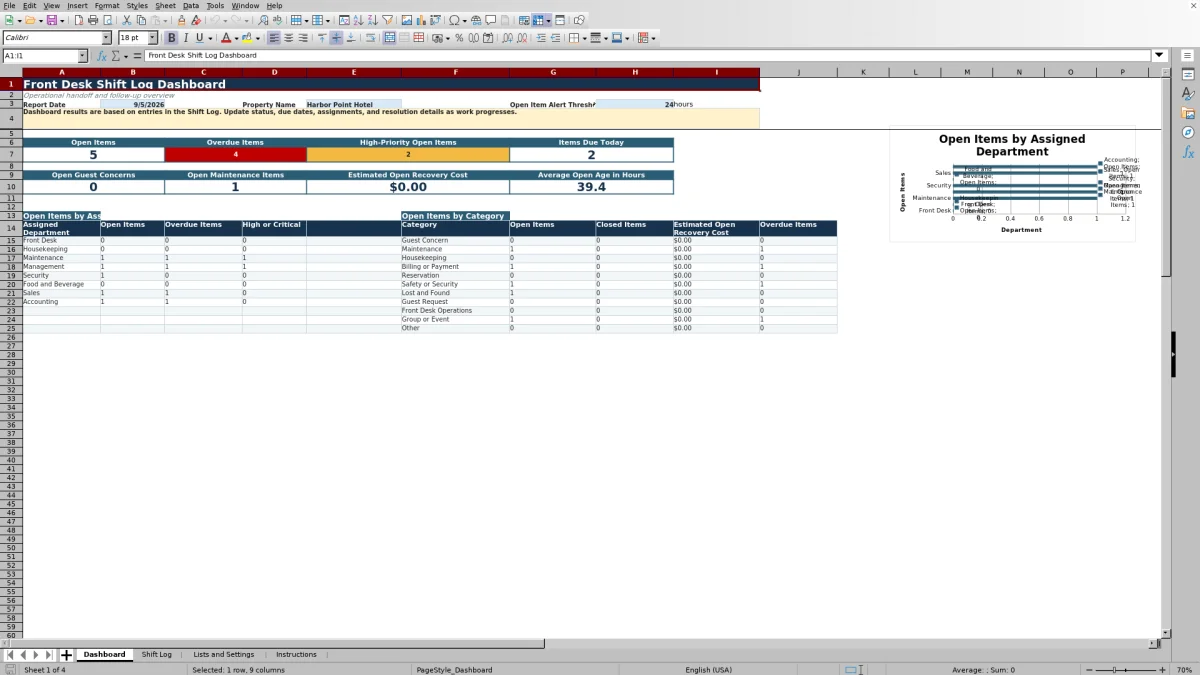This screenshot has width=1200, height=675.
Task: Open the Functions sidebar deck
Action: click(x=1188, y=152)
